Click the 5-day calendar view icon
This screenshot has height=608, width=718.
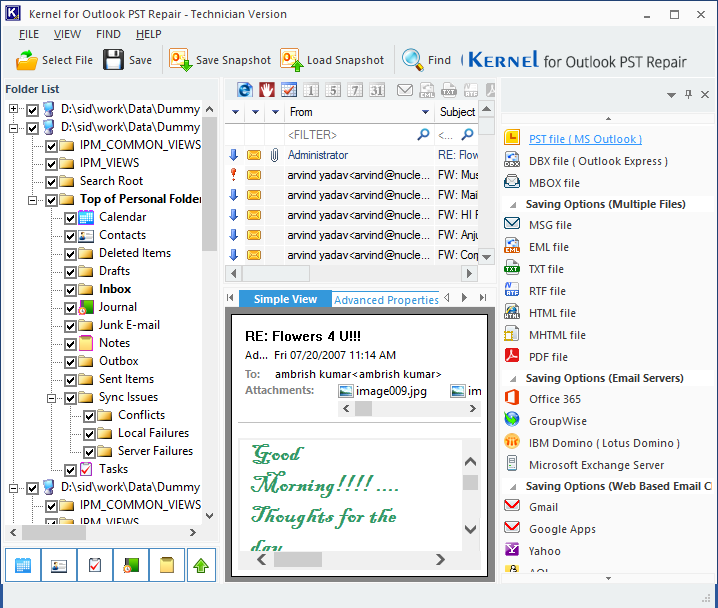click(x=333, y=90)
